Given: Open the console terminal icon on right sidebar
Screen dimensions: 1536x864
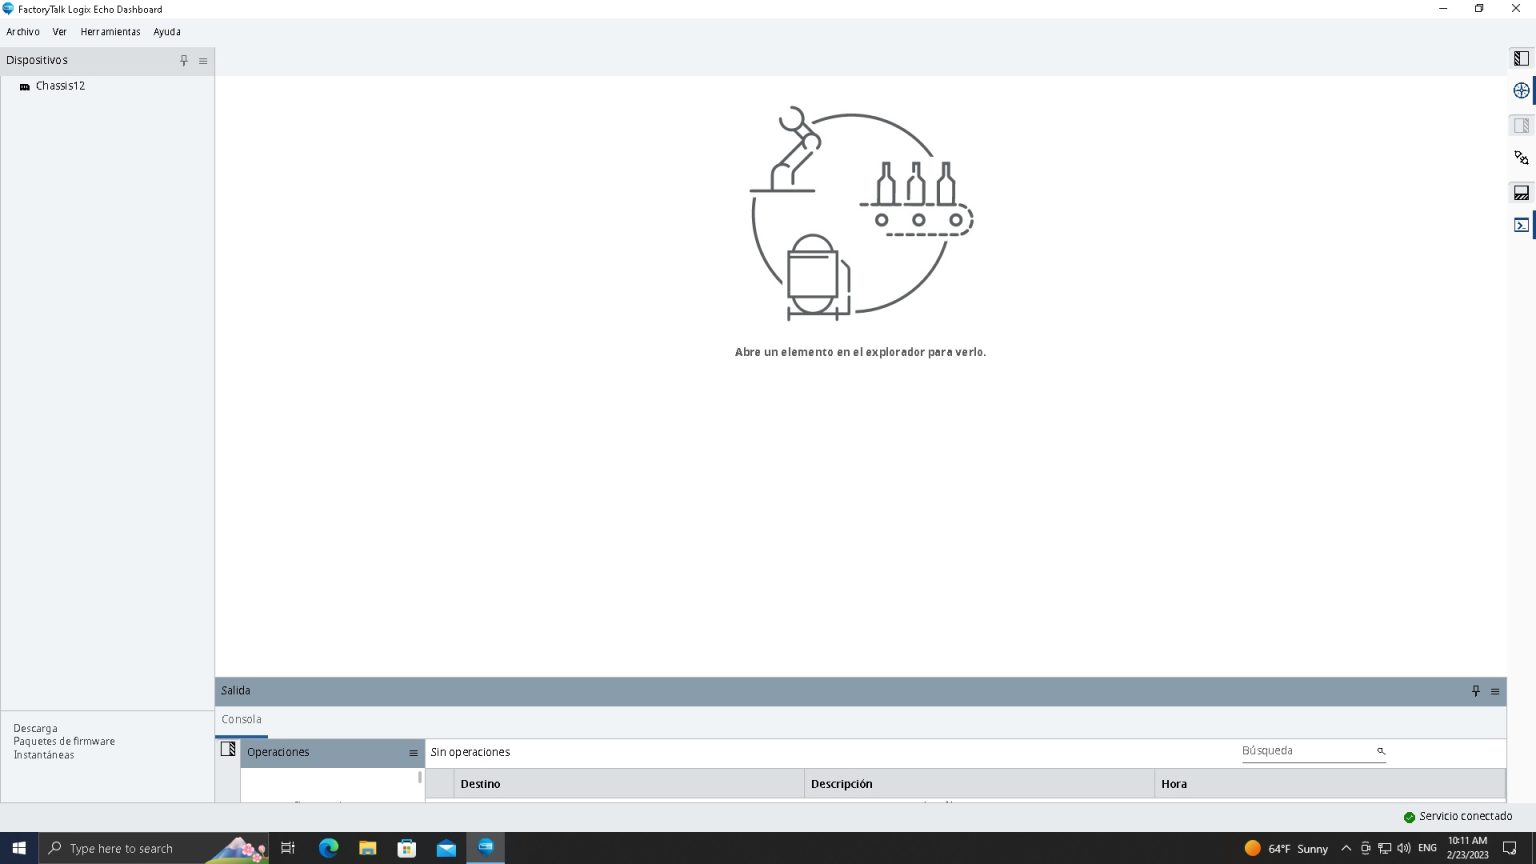Looking at the screenshot, I should 1521,225.
